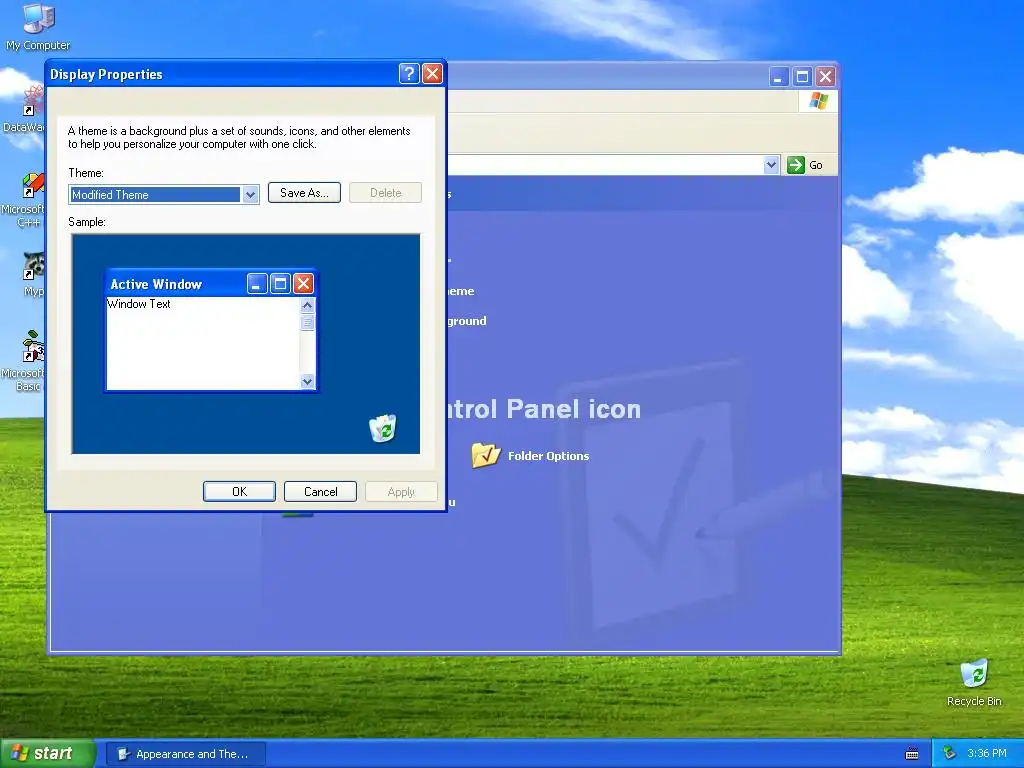The width and height of the screenshot is (1024, 768).
Task: Select the raccoon Myp desktop shortcut
Action: pyautogui.click(x=33, y=274)
